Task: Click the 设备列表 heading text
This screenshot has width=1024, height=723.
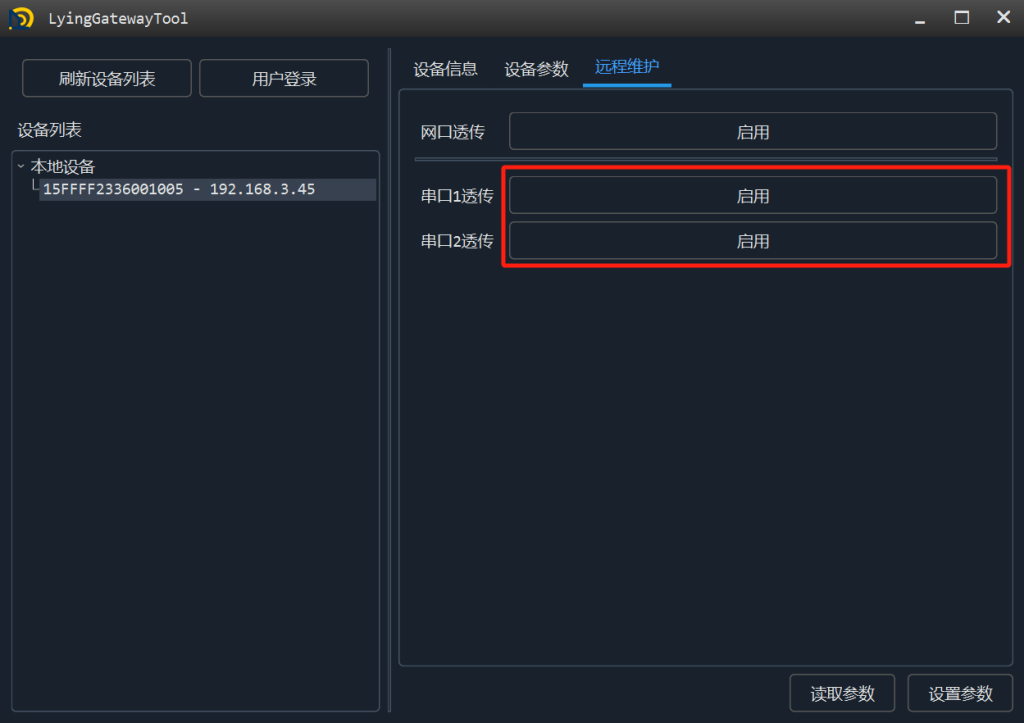Action: click(x=50, y=130)
